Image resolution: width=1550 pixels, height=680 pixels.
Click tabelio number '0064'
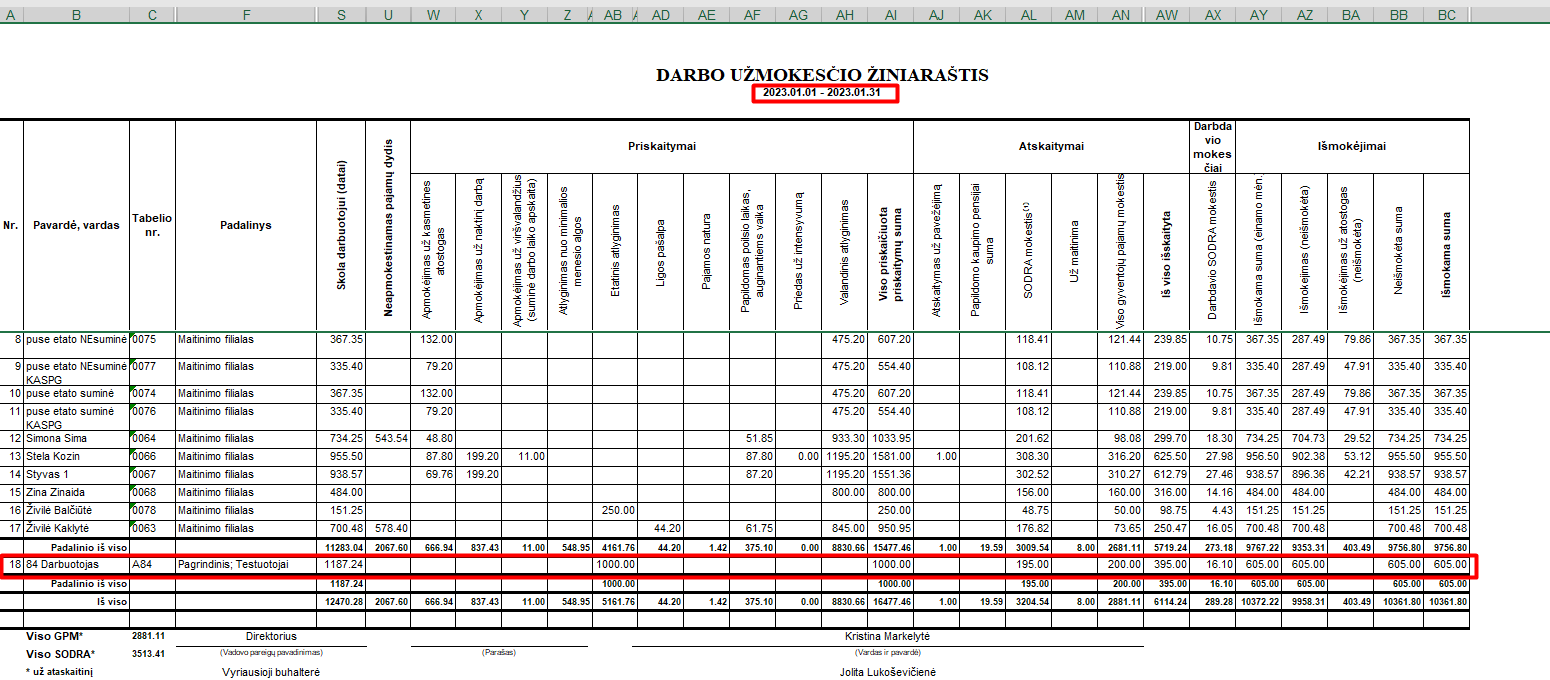(153, 439)
